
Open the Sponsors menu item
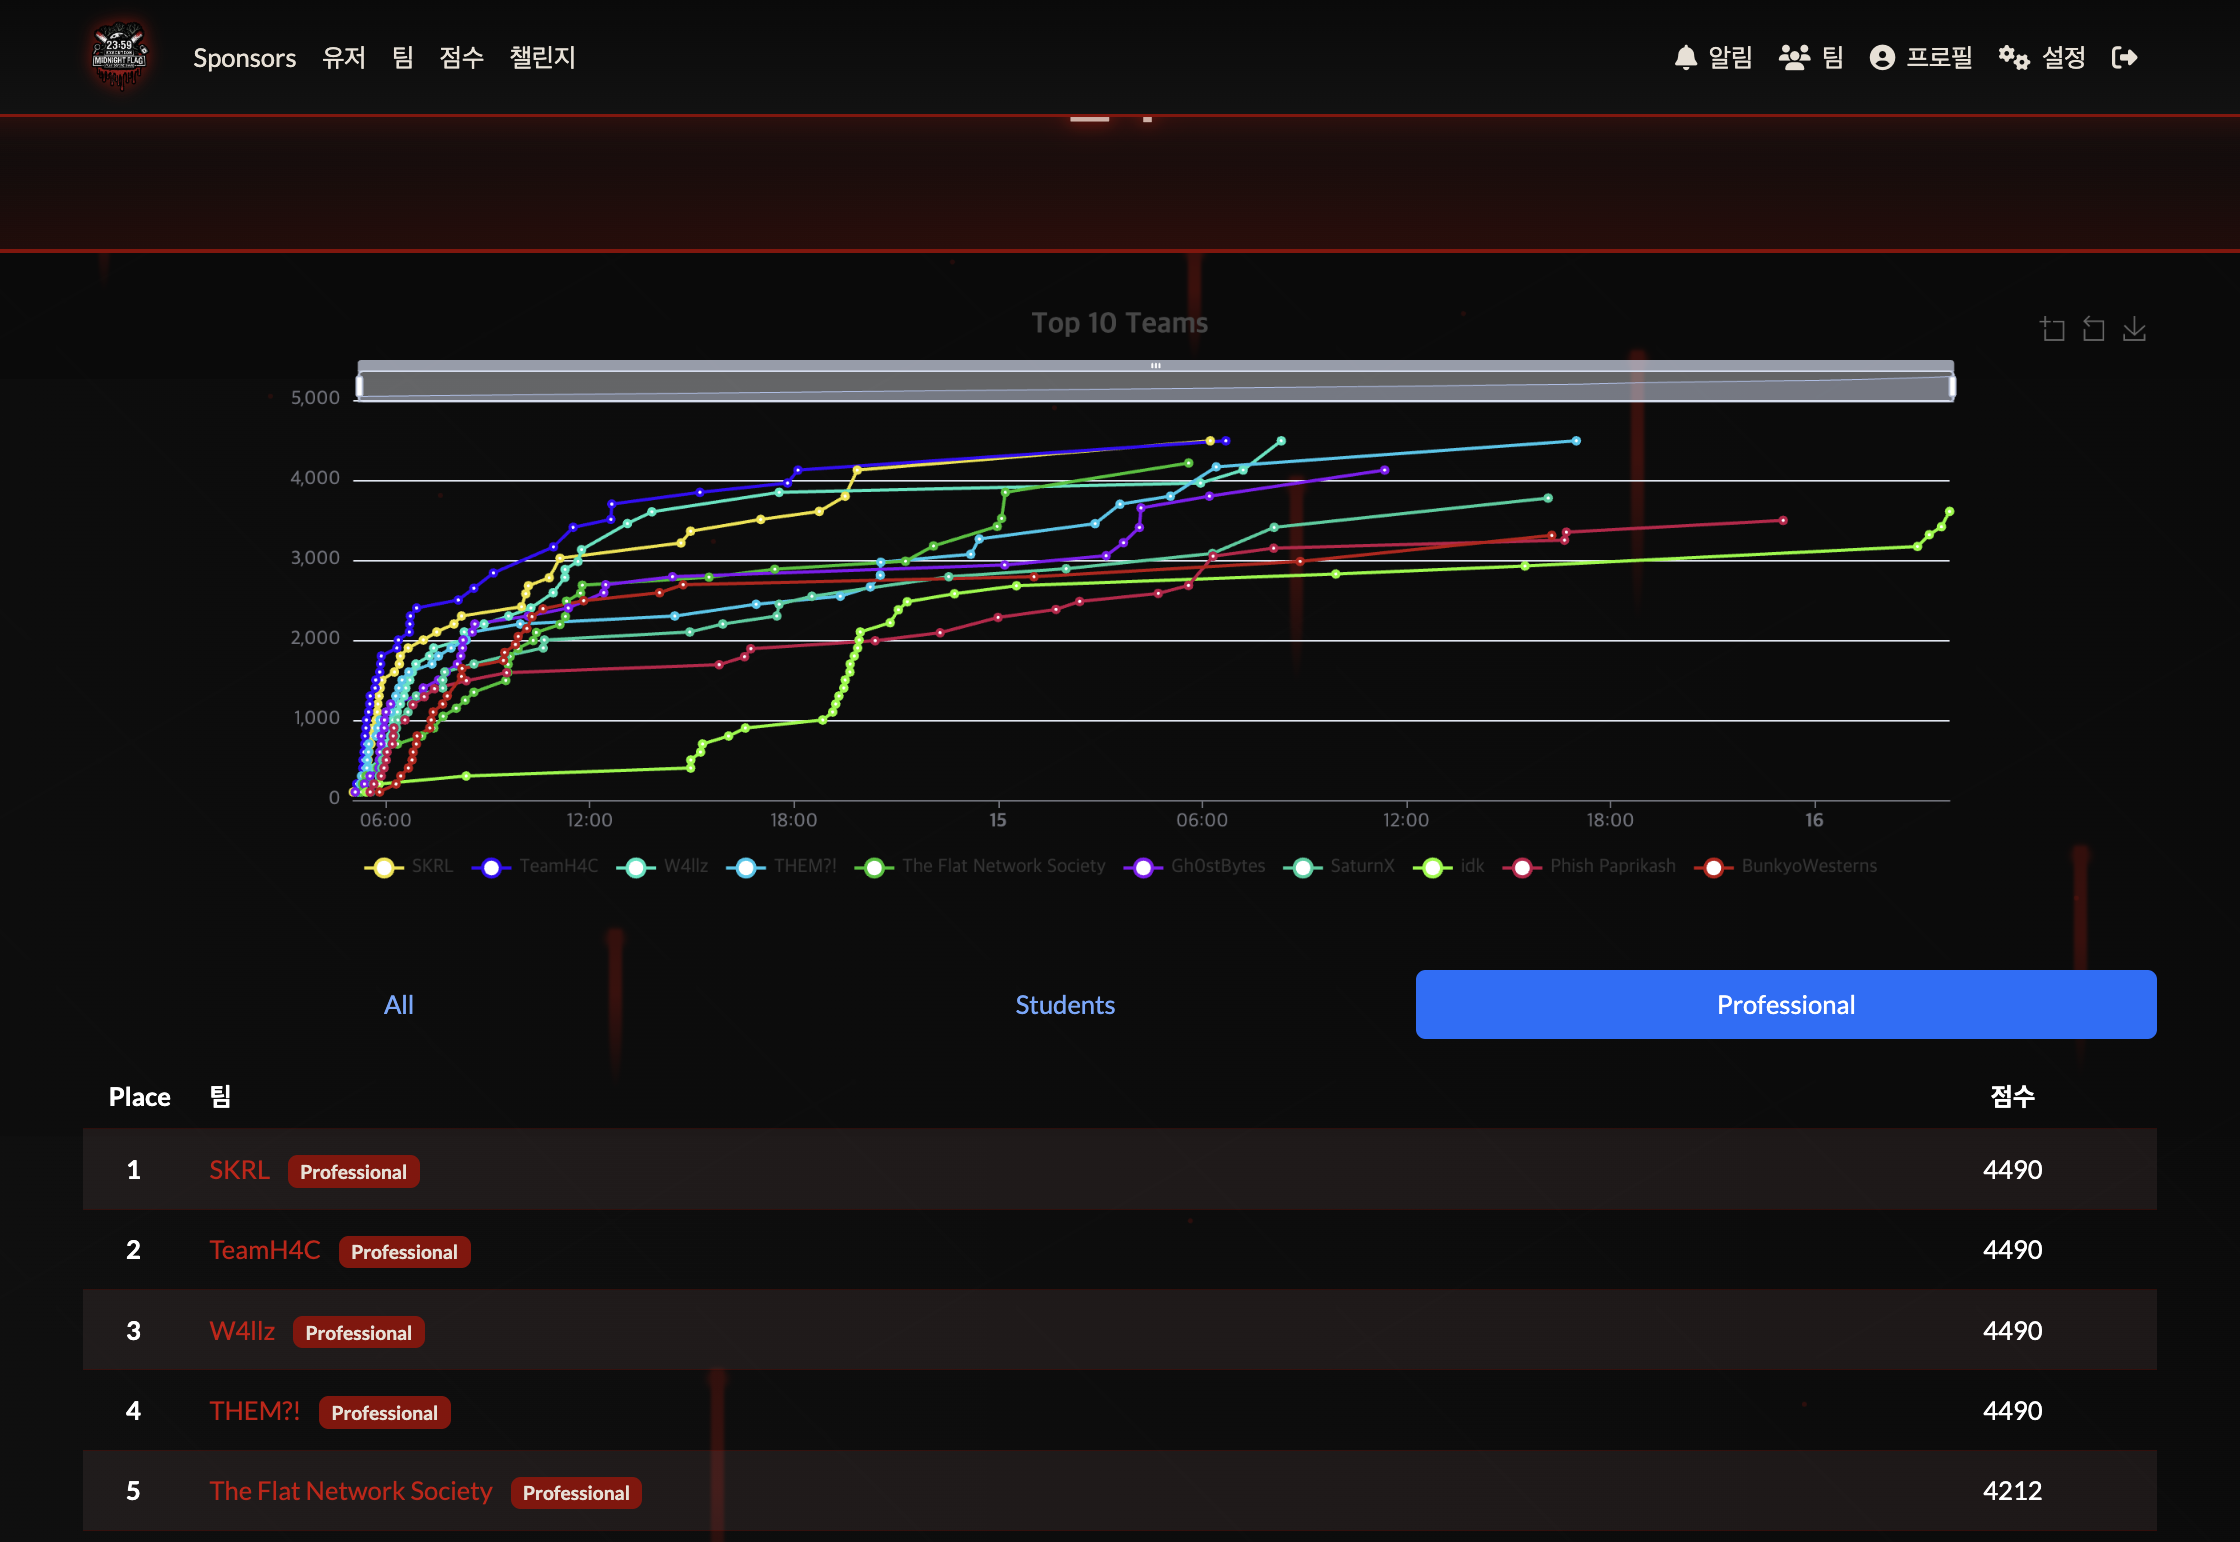pyautogui.click(x=244, y=58)
